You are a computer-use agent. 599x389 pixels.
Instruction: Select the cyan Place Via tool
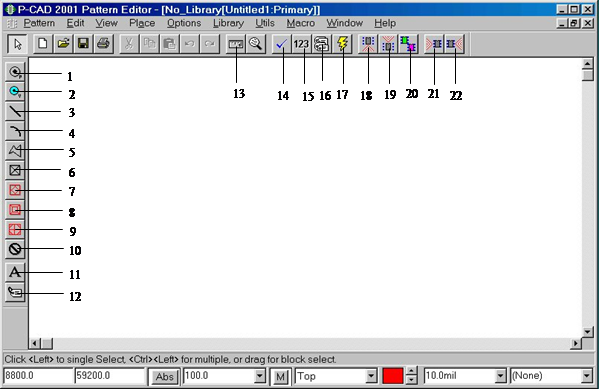pyautogui.click(x=15, y=91)
